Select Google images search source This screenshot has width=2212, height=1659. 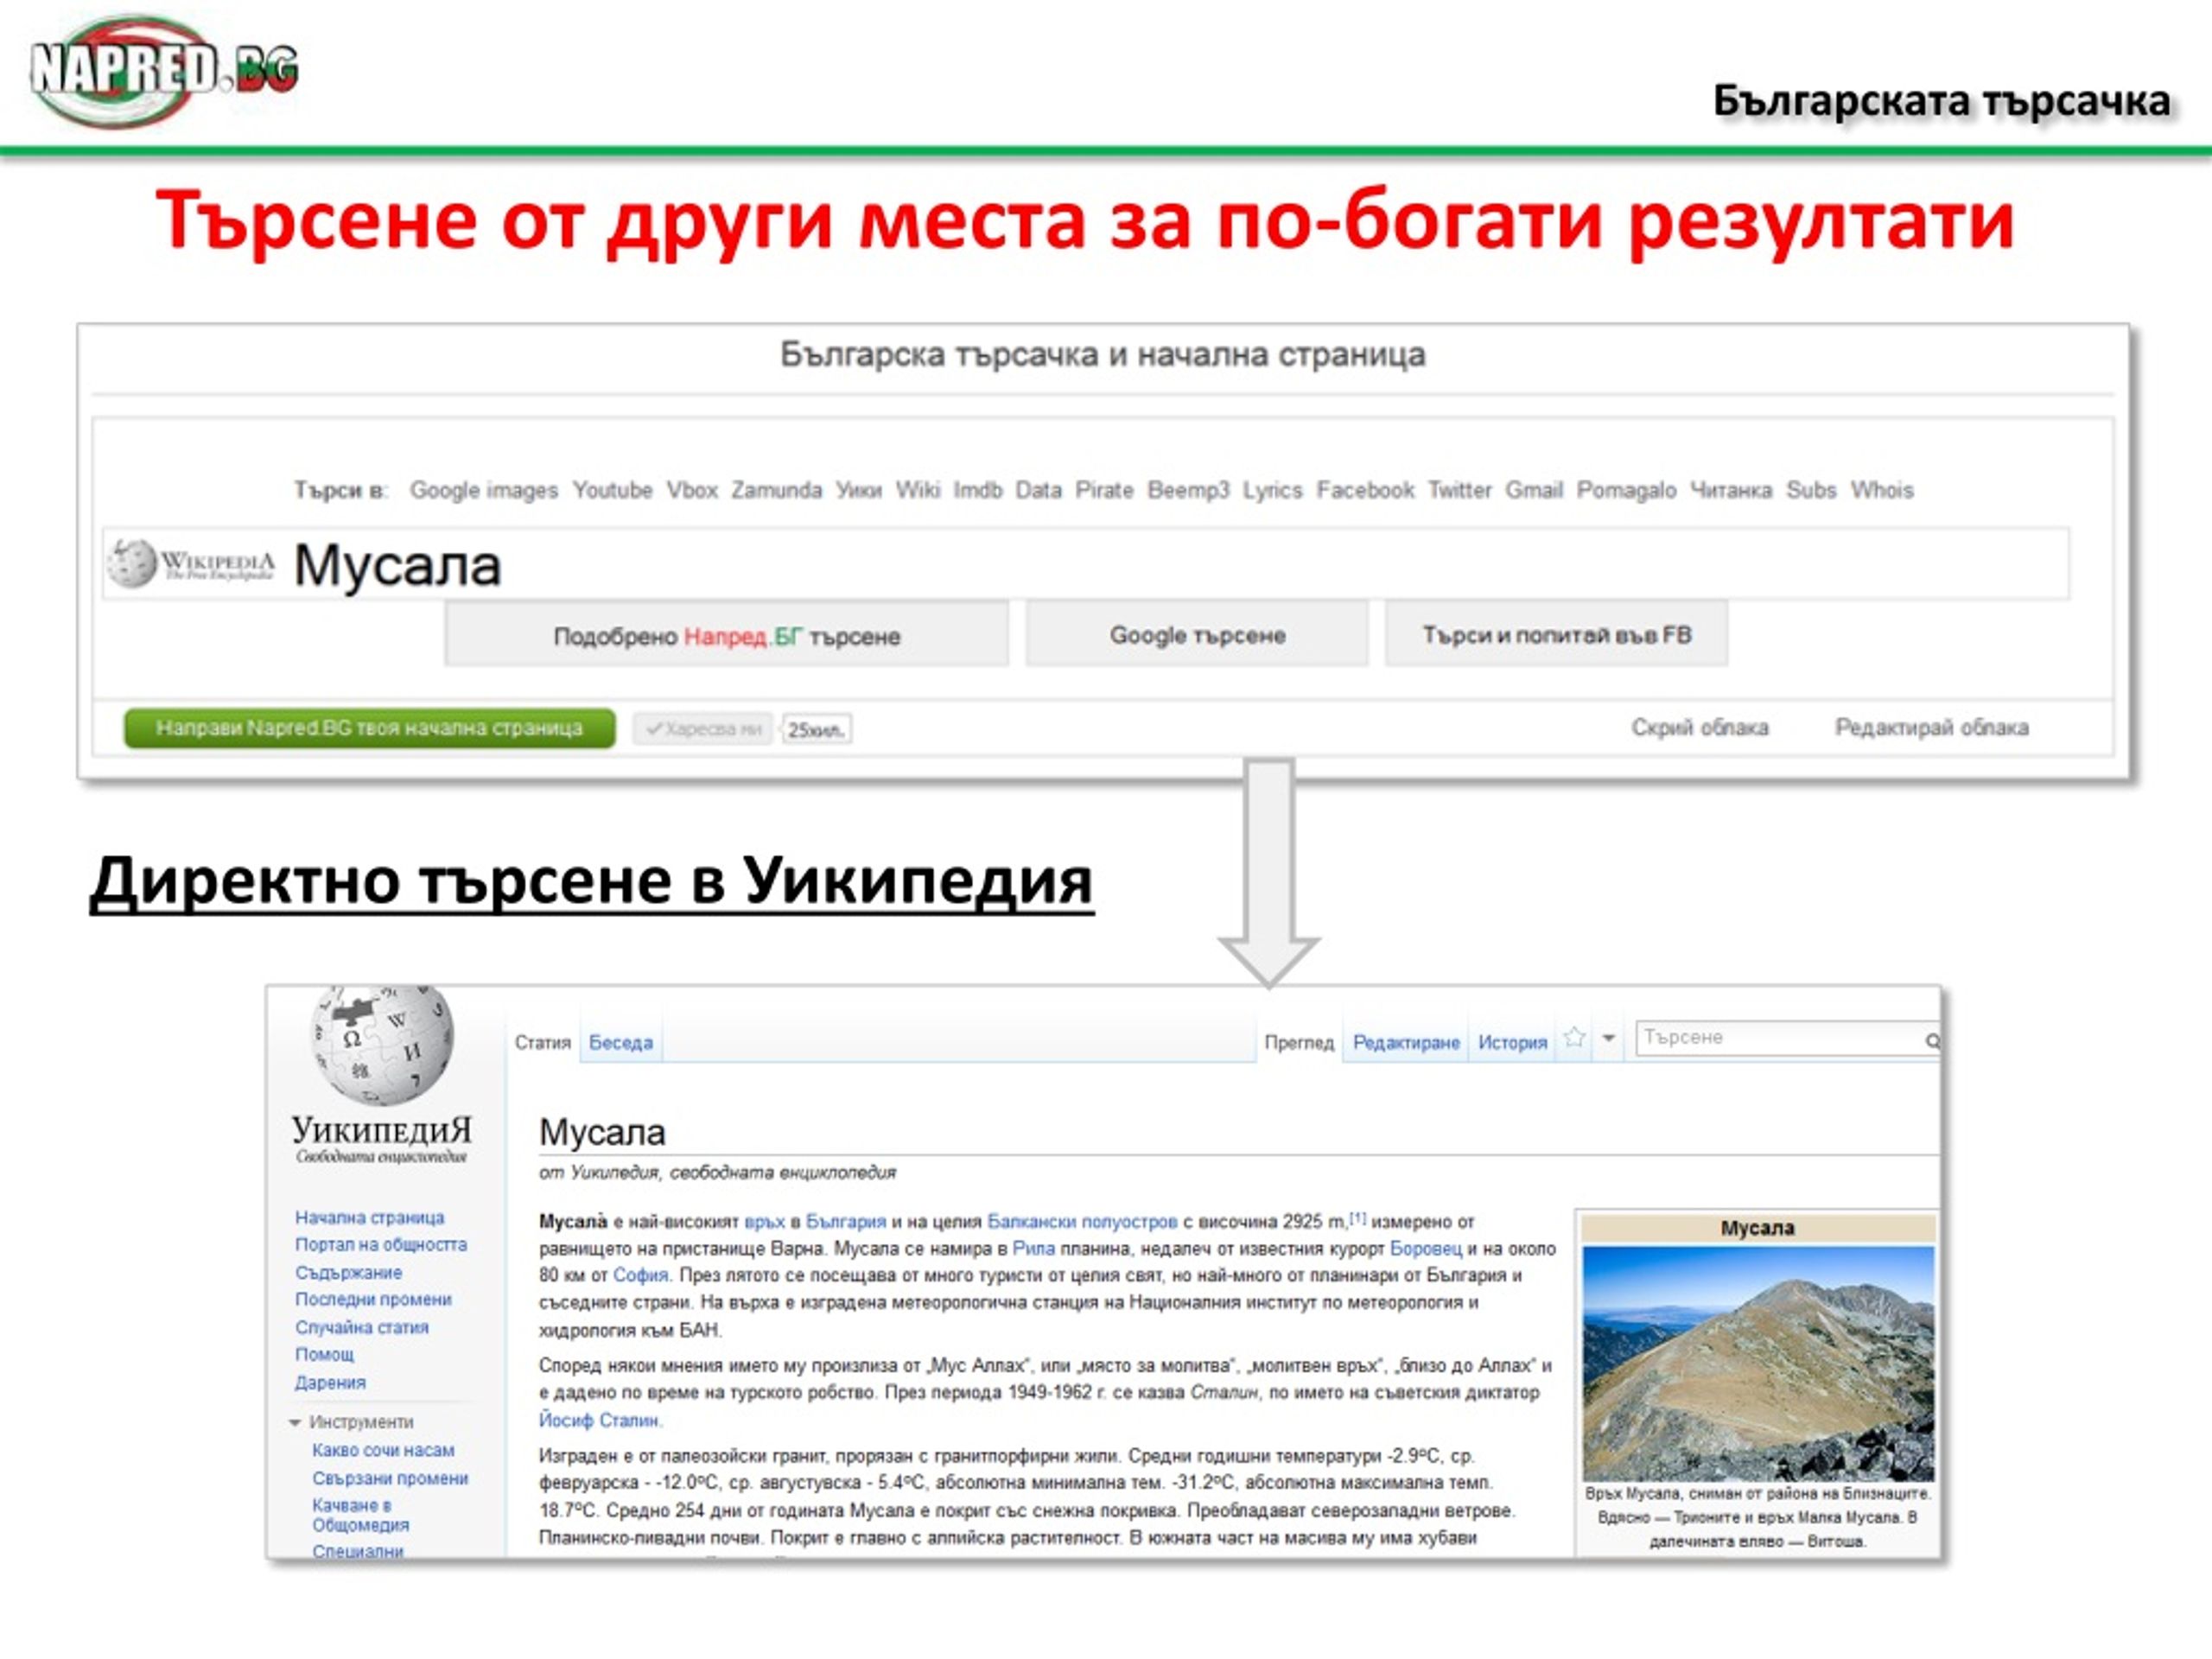484,490
